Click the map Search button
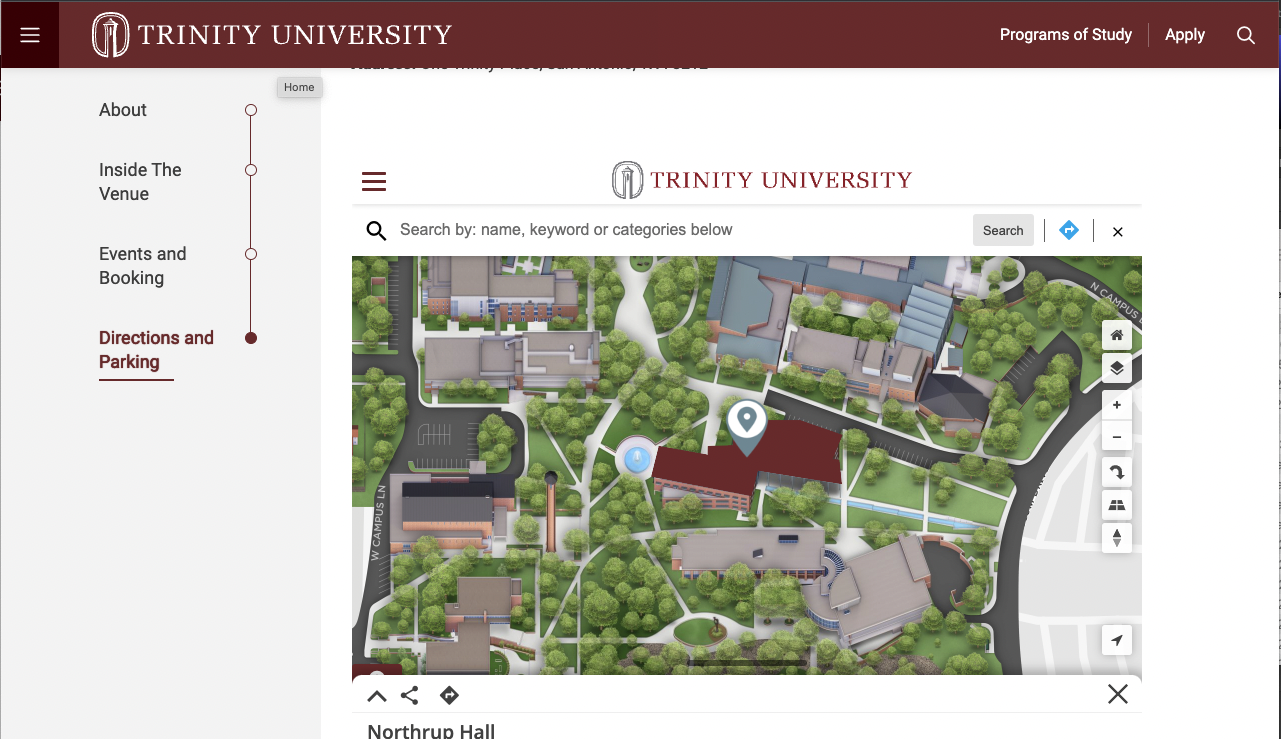 pyautogui.click(x=1003, y=230)
